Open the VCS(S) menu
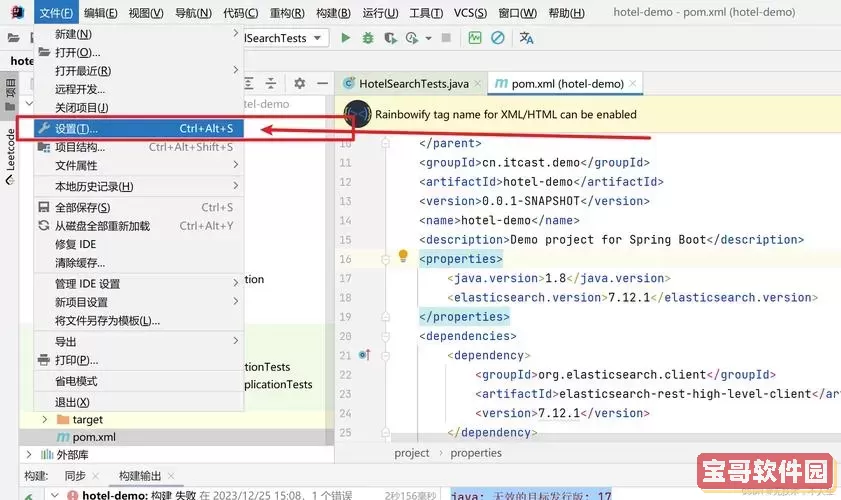The image size is (841, 500). click(x=470, y=12)
